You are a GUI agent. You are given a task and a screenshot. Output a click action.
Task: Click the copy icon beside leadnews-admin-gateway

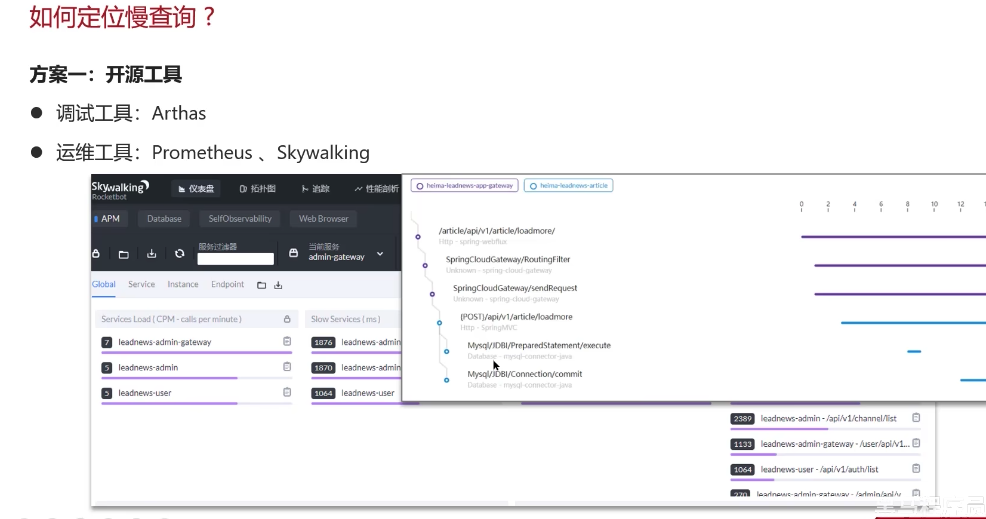point(287,342)
